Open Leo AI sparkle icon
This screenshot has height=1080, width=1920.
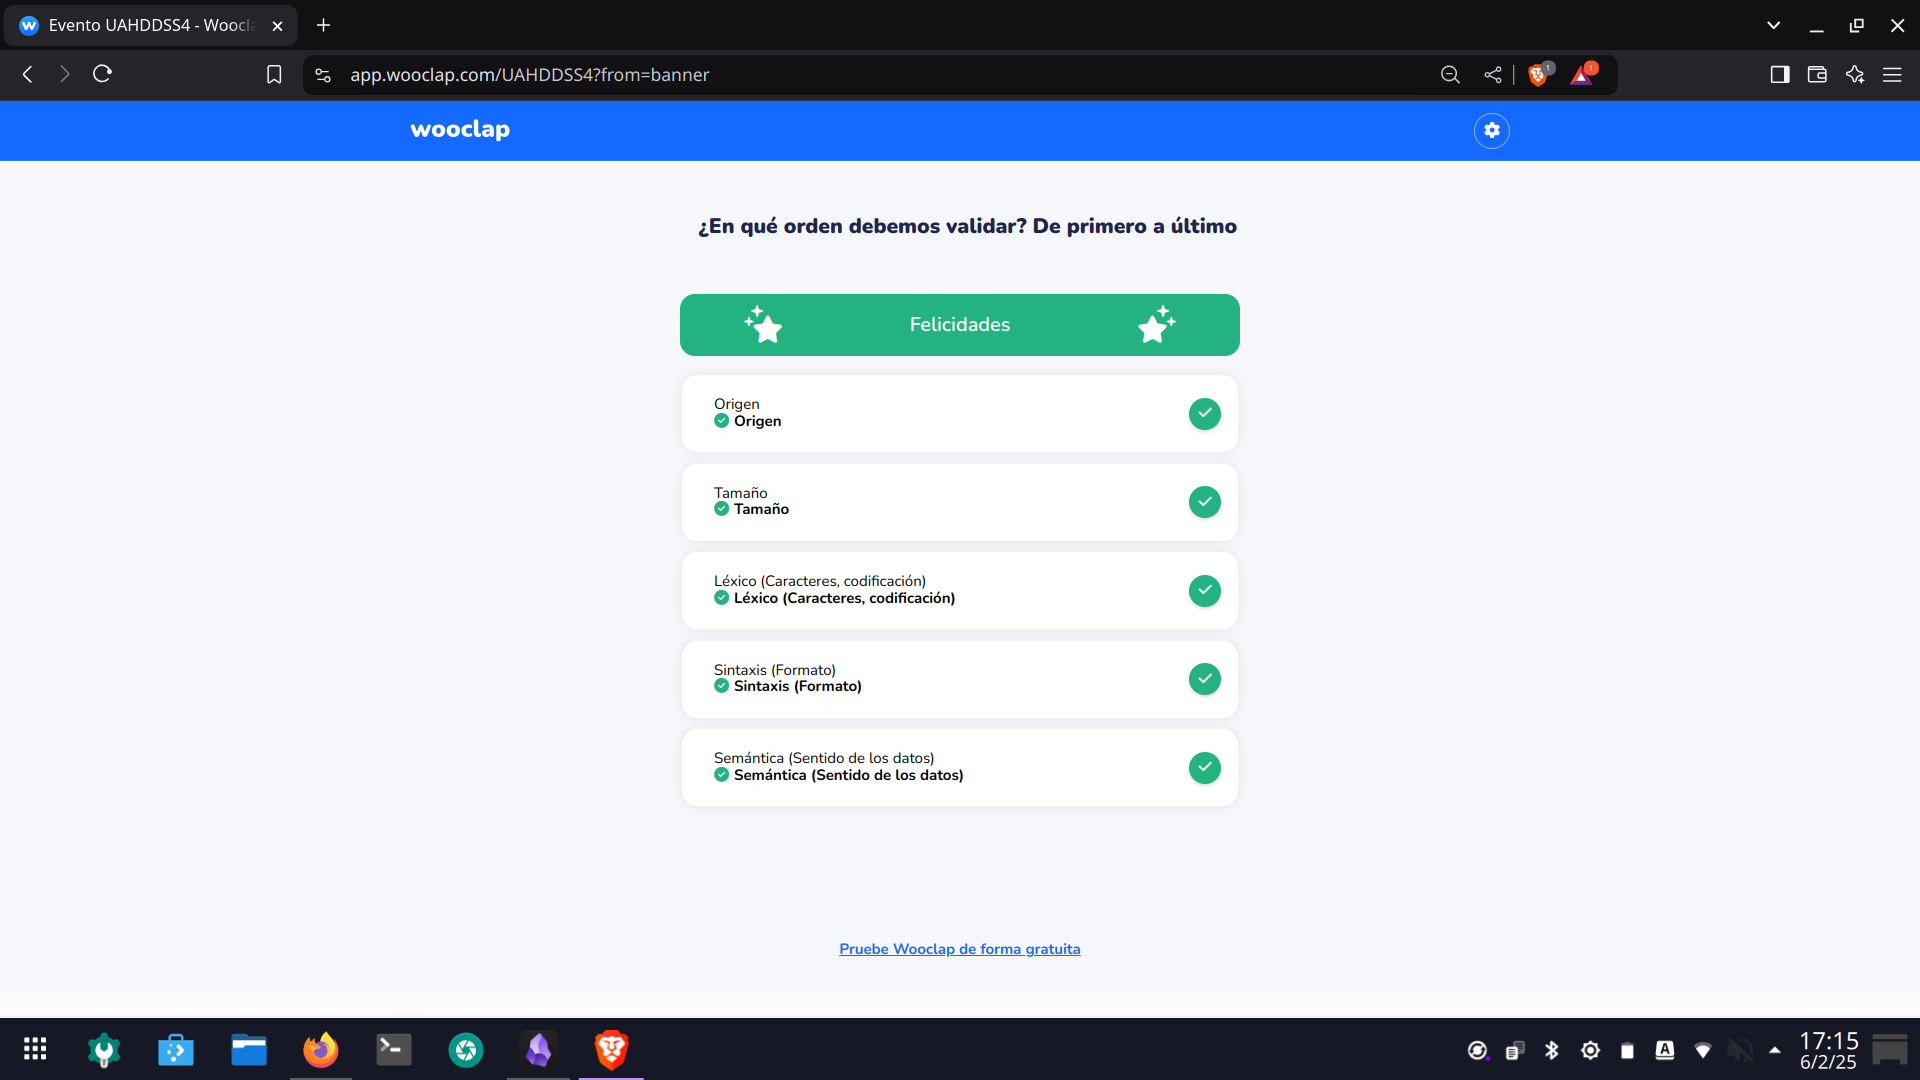1855,75
